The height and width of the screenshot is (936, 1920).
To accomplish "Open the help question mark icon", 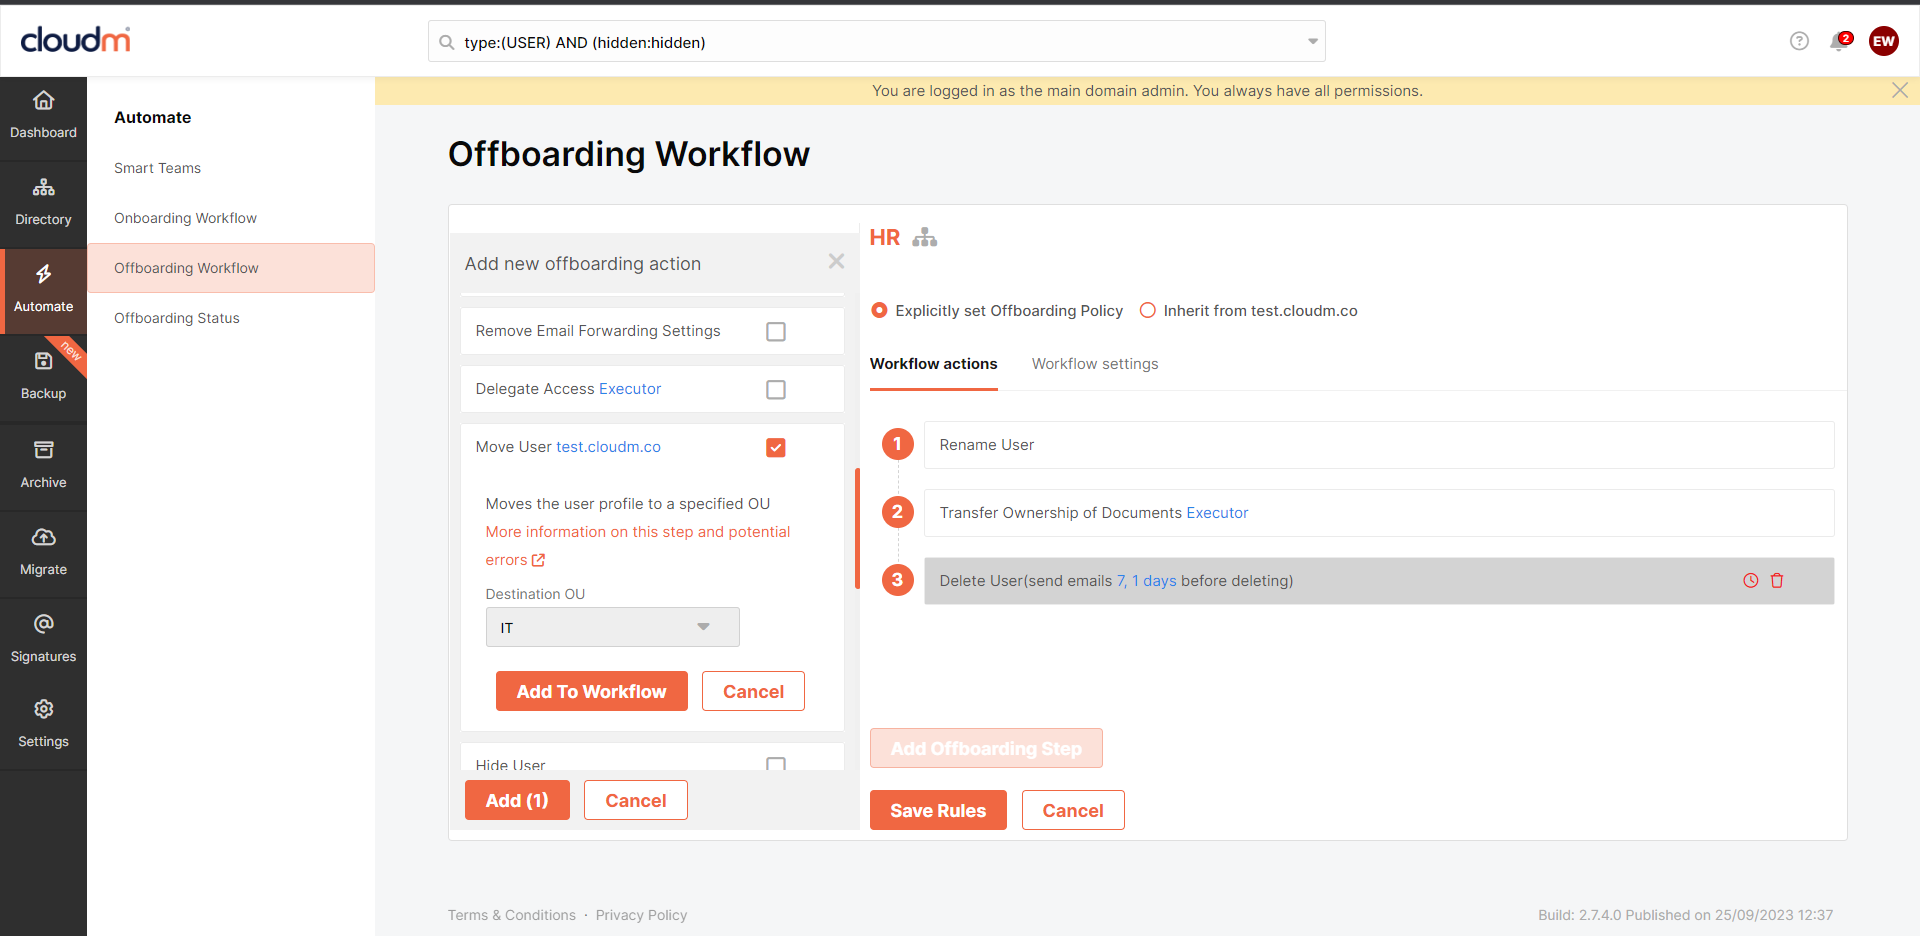I will 1799,41.
